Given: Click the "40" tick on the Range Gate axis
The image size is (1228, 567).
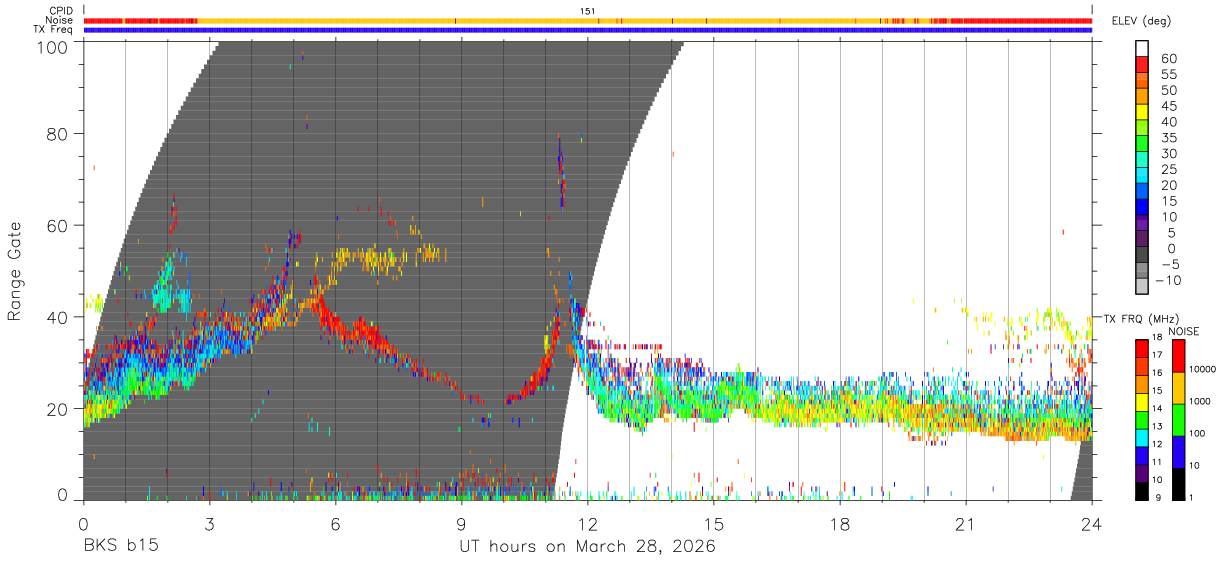Looking at the screenshot, I should point(57,317).
